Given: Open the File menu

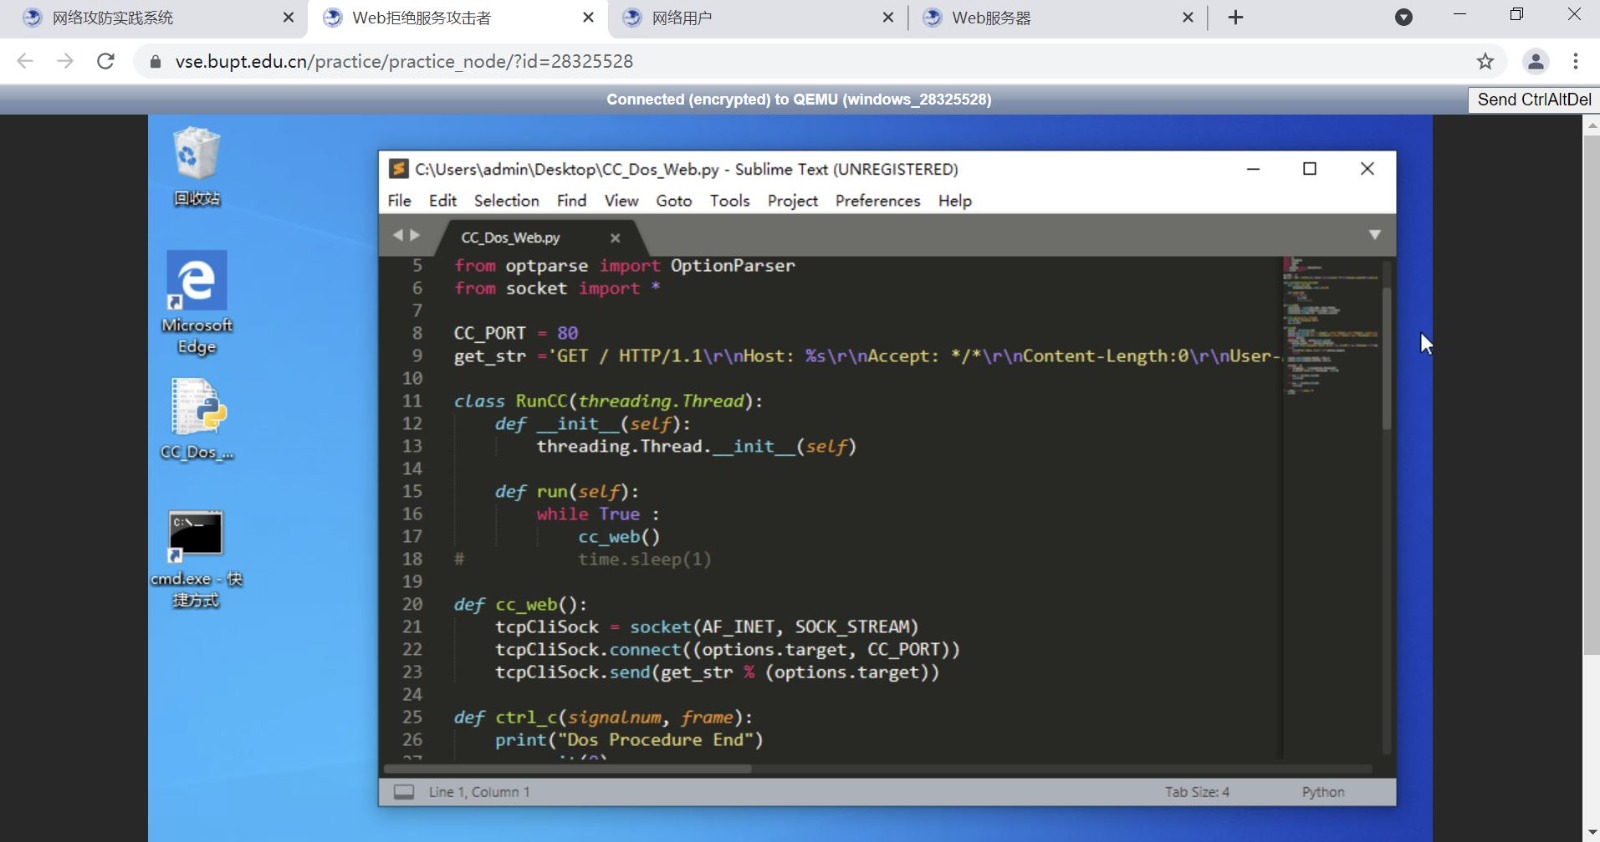Looking at the screenshot, I should [399, 201].
